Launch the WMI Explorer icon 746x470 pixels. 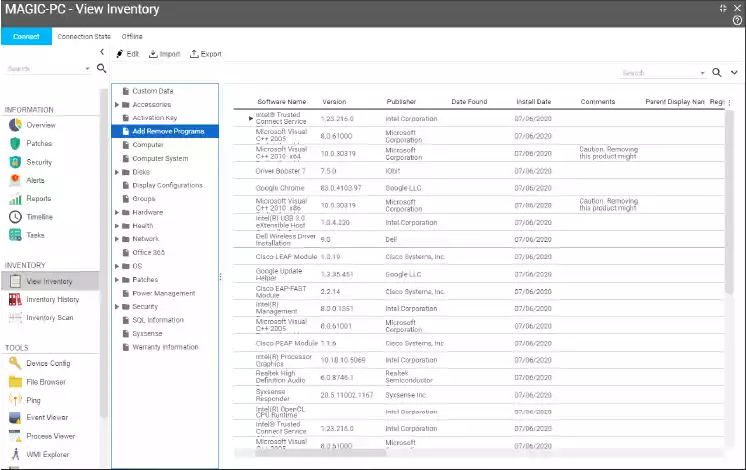[x=15, y=454]
